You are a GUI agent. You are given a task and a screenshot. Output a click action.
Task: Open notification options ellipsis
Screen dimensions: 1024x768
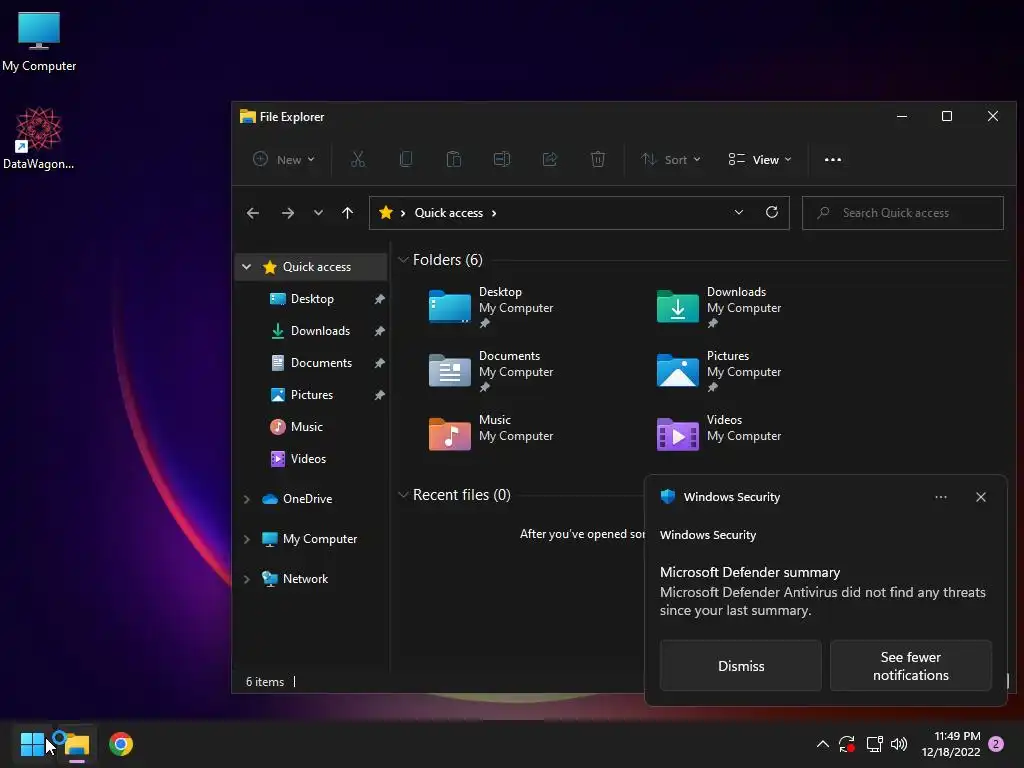(940, 497)
